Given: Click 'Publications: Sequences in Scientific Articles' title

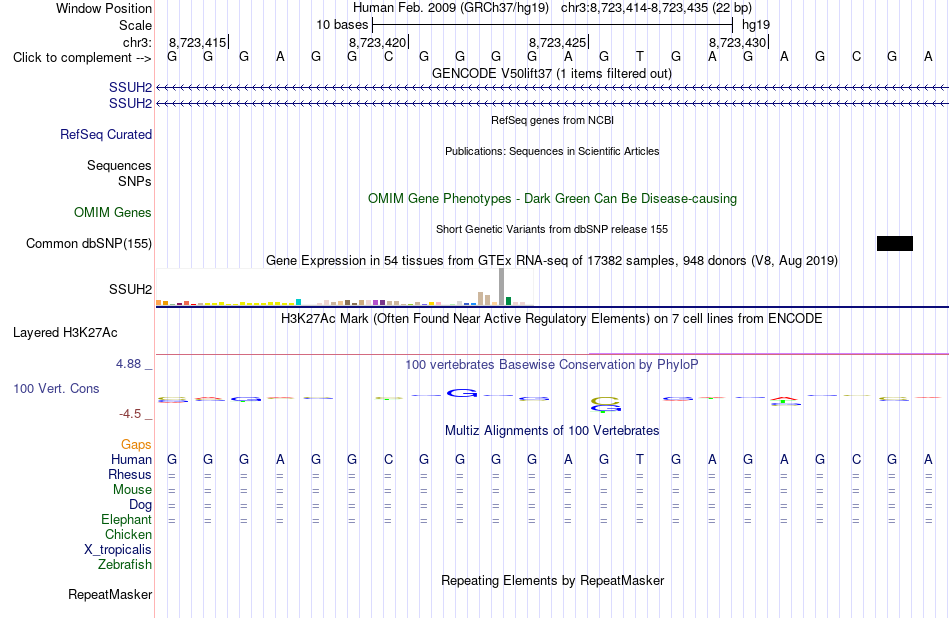Looking at the screenshot, I should [x=552, y=151].
